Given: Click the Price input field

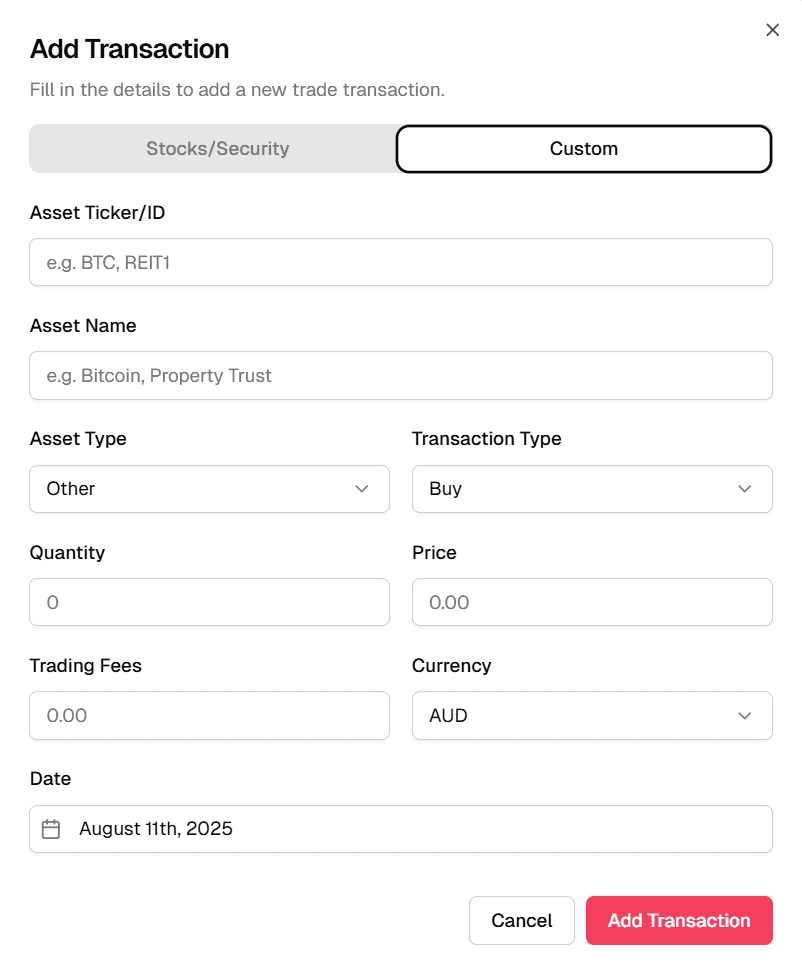Looking at the screenshot, I should coord(592,602).
